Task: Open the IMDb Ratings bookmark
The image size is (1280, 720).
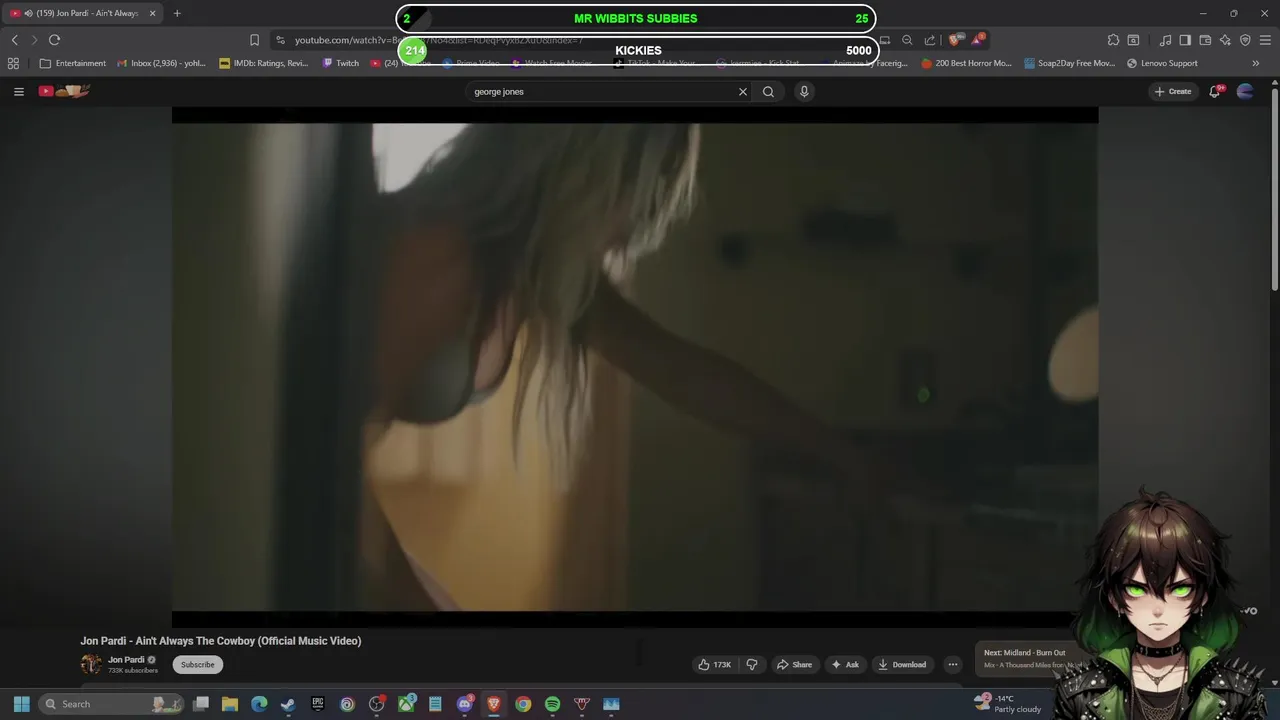Action: point(264,63)
